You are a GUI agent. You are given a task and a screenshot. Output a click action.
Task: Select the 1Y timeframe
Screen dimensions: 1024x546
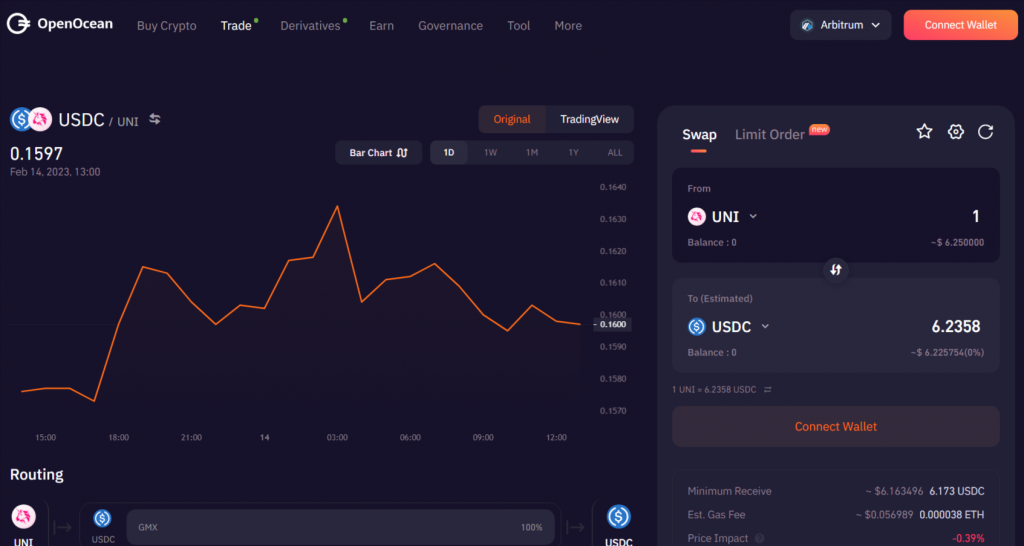(573, 152)
